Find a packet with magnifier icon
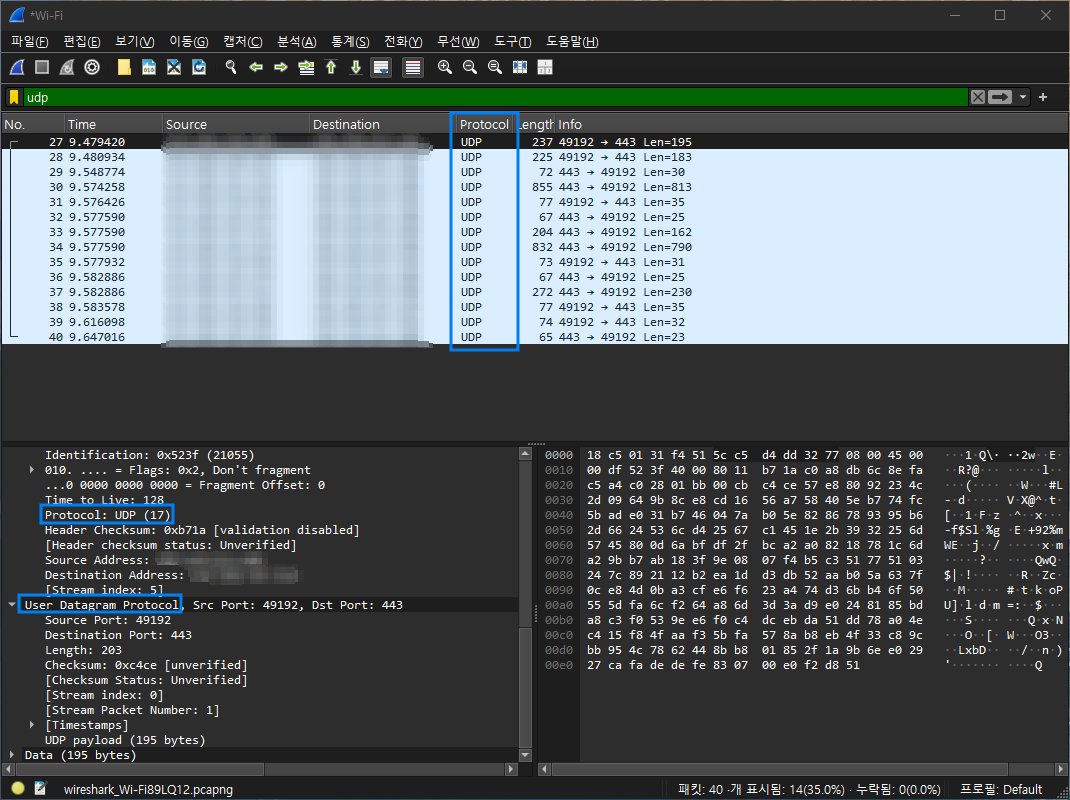 tap(231, 67)
